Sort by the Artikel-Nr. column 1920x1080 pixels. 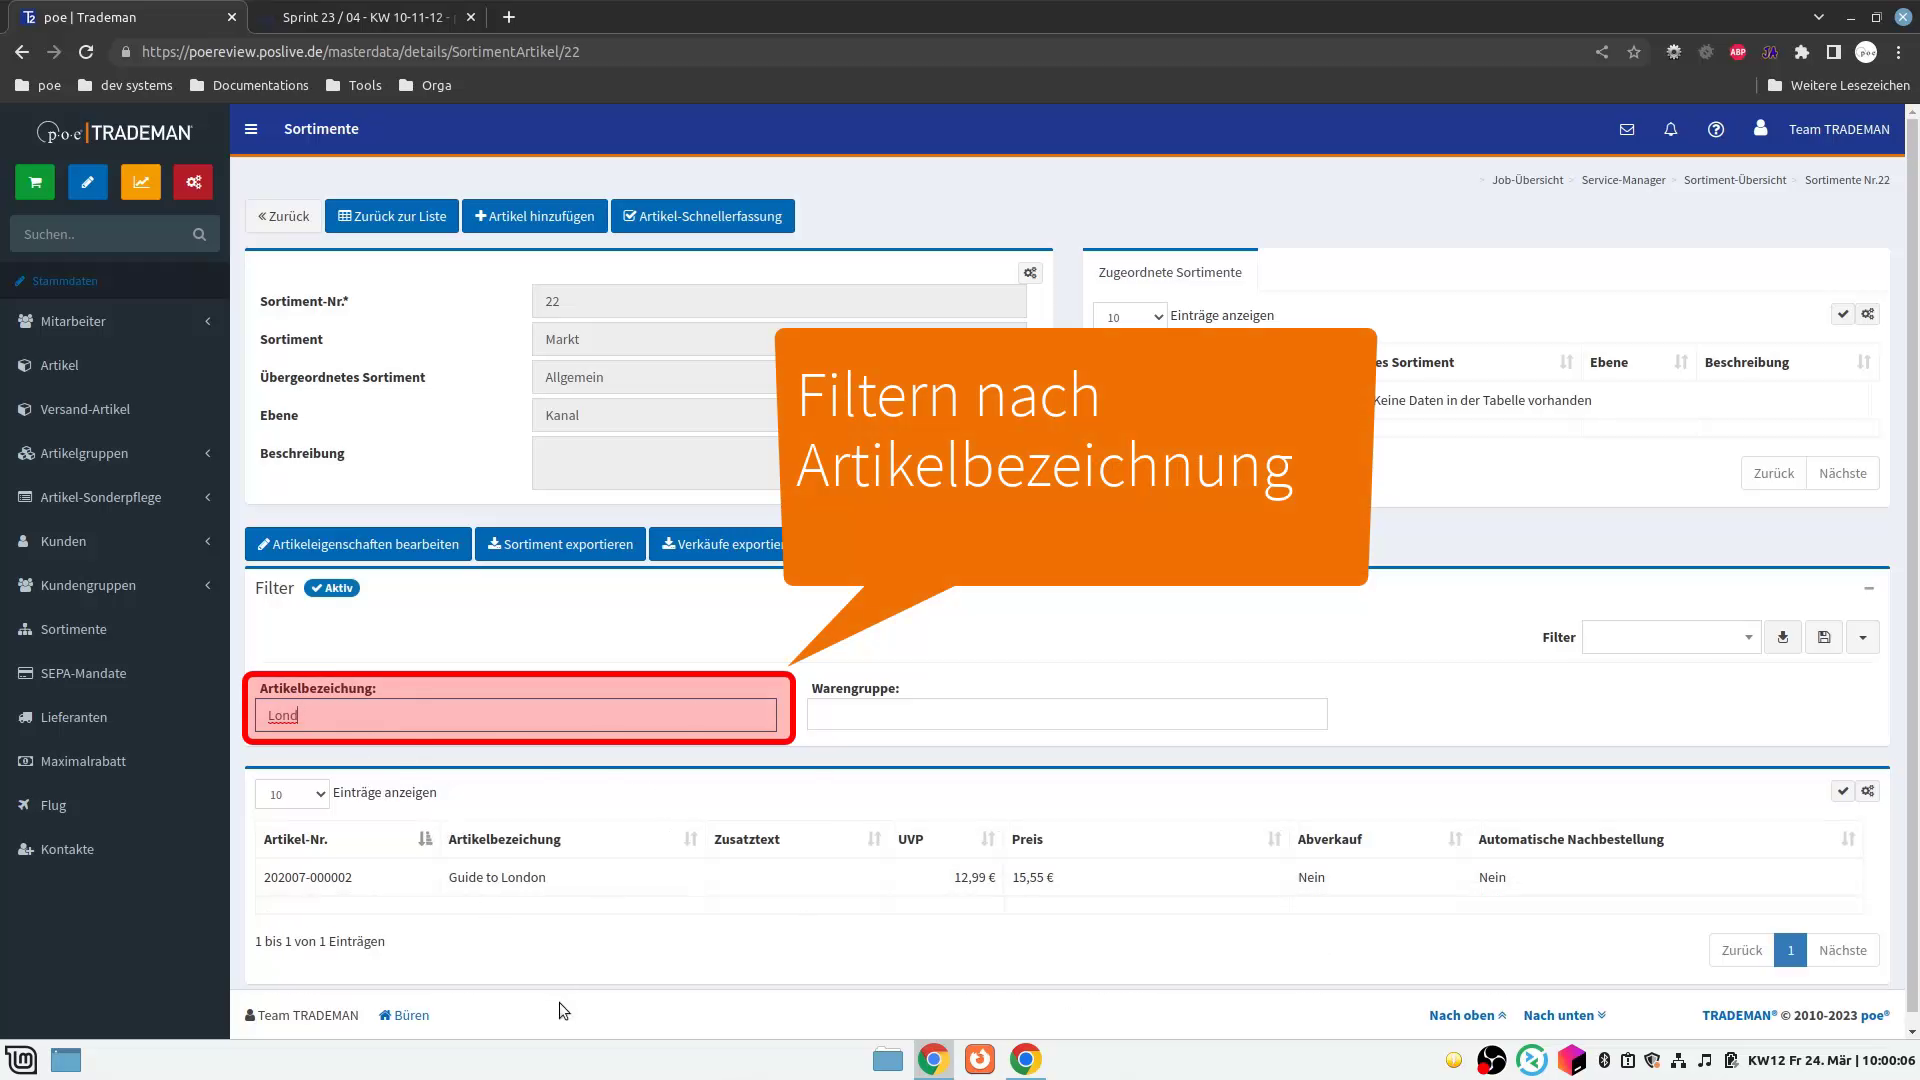(347, 839)
